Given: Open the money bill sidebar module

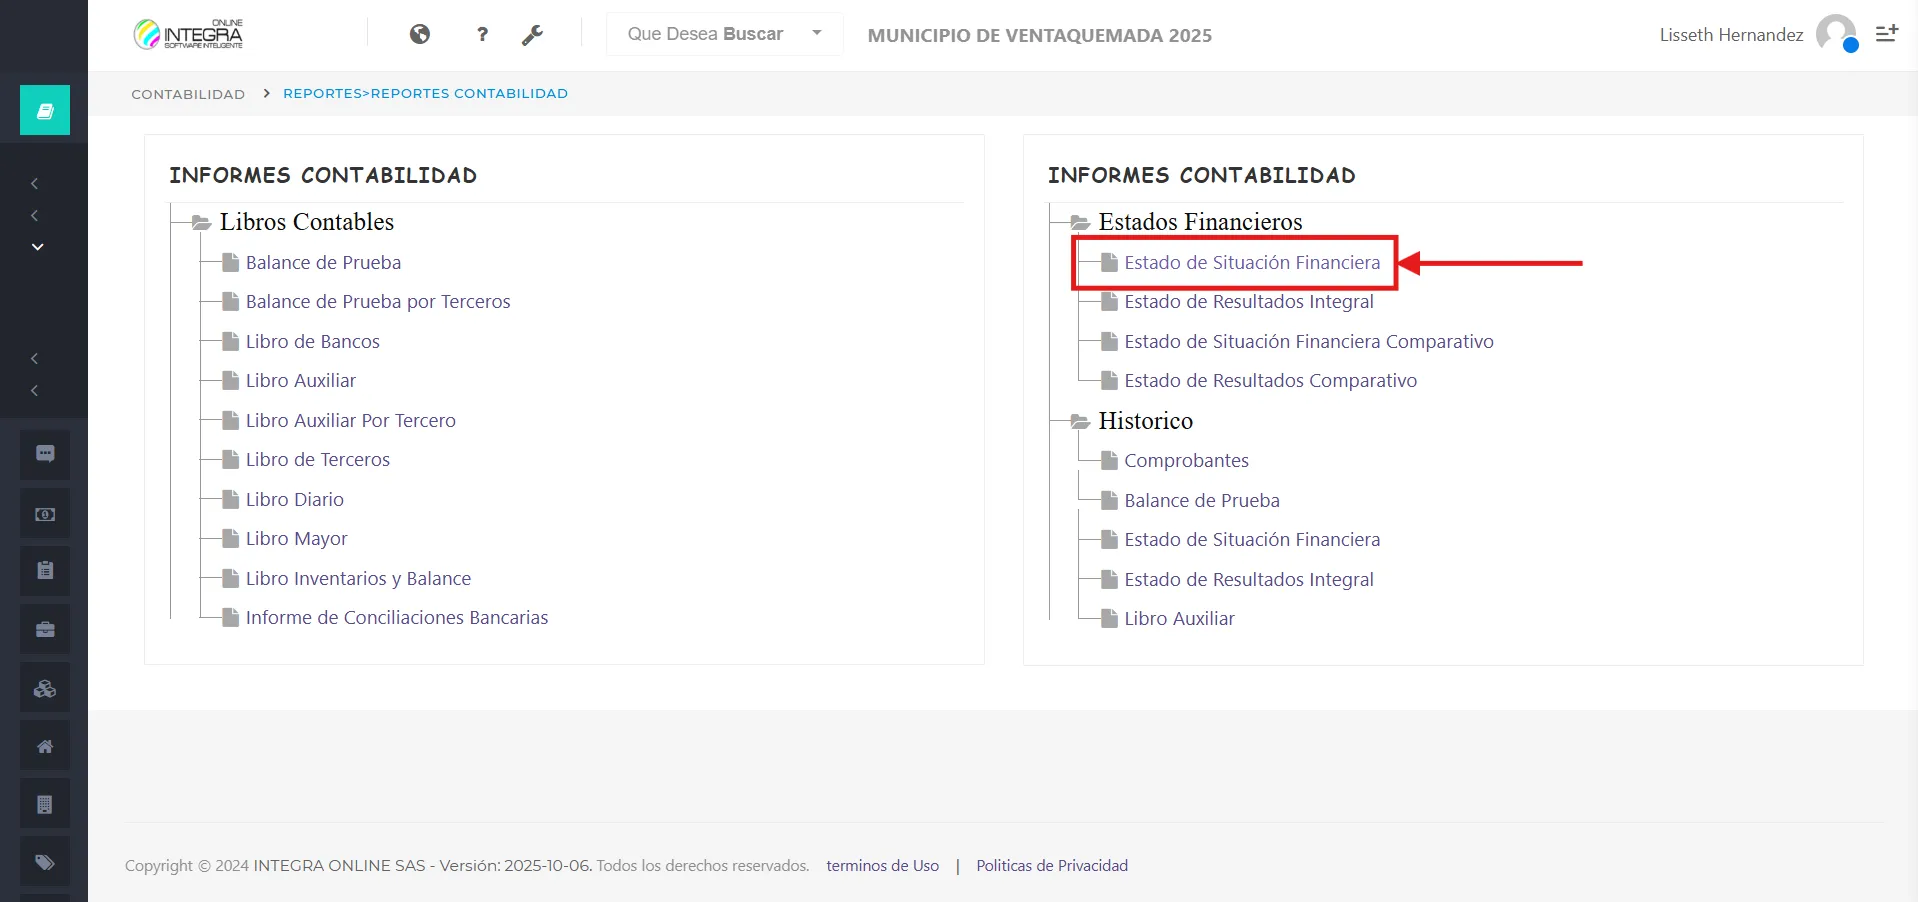Looking at the screenshot, I should coord(45,514).
